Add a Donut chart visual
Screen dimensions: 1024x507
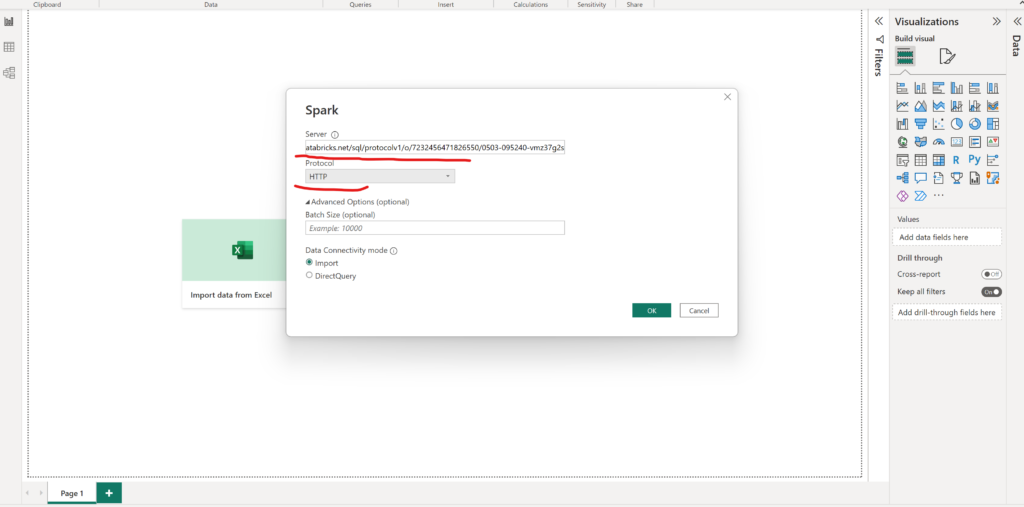pyautogui.click(x=975, y=123)
